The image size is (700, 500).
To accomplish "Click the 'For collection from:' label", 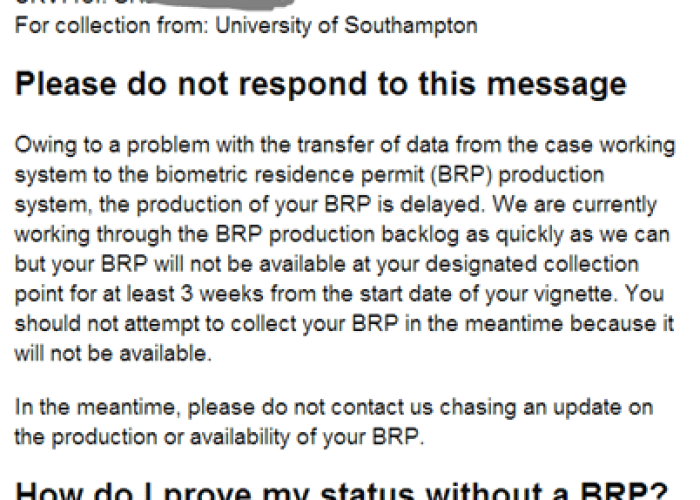I will coord(112,25).
